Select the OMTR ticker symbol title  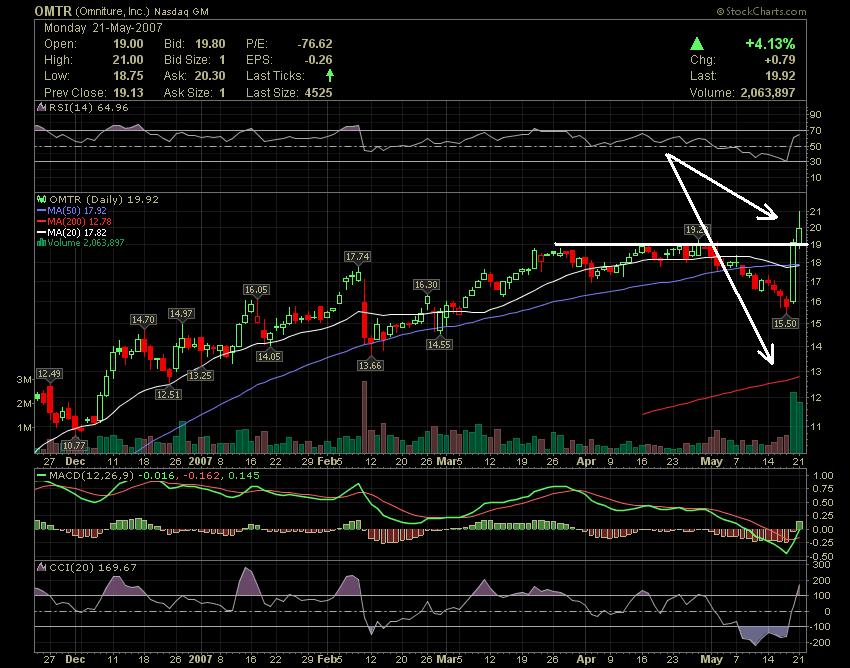53,11
